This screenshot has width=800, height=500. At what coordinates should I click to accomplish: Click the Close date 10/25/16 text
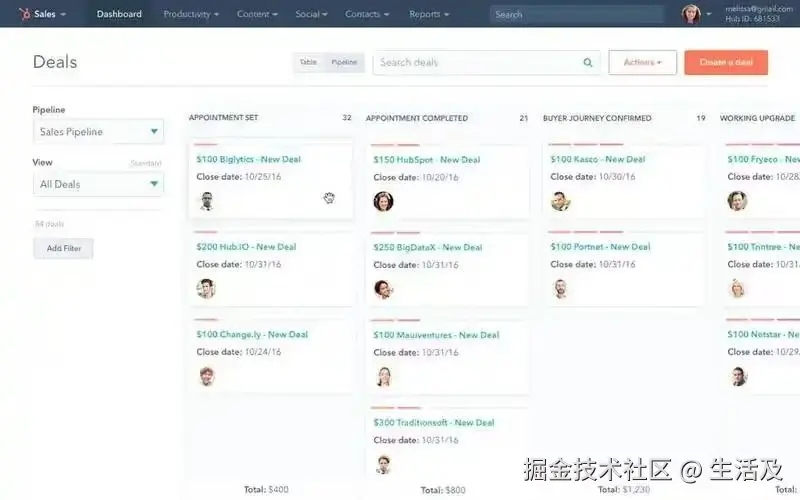coord(238,177)
